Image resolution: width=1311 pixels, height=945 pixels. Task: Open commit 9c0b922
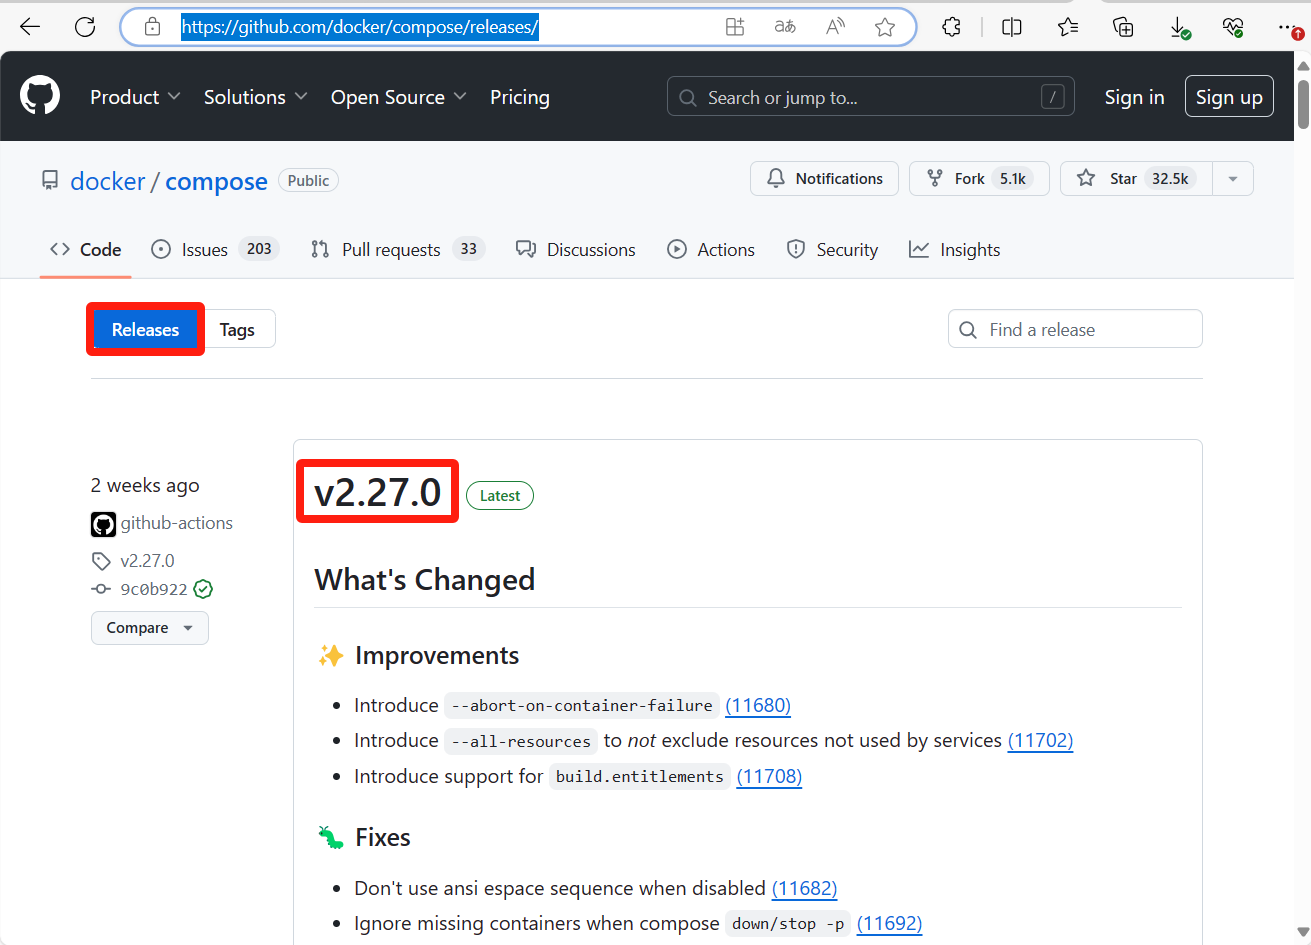(153, 589)
